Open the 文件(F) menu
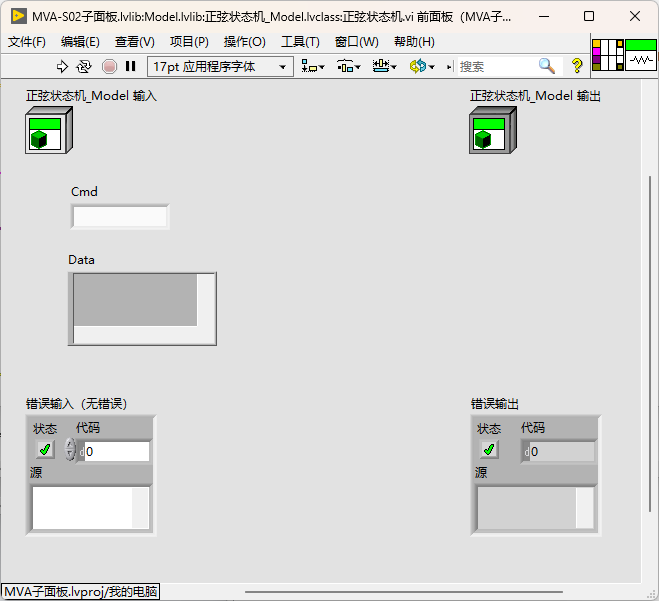The height and width of the screenshot is (601, 659). [x=27, y=42]
